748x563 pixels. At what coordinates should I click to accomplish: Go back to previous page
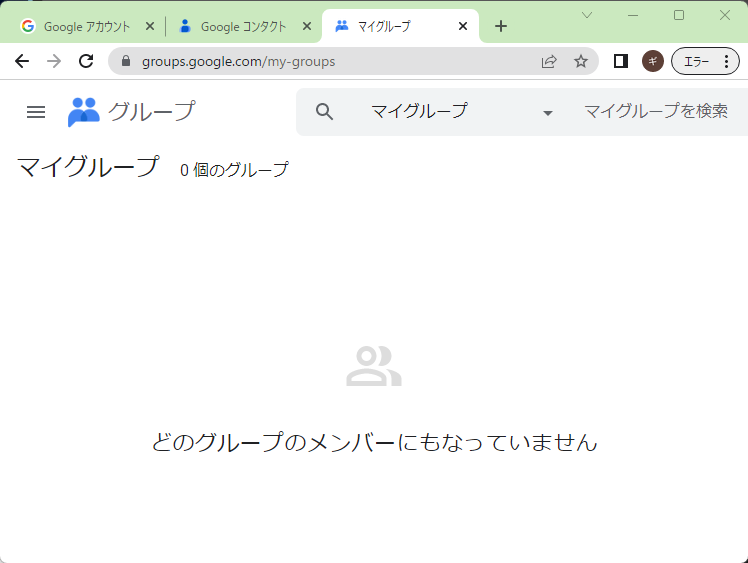tap(22, 61)
